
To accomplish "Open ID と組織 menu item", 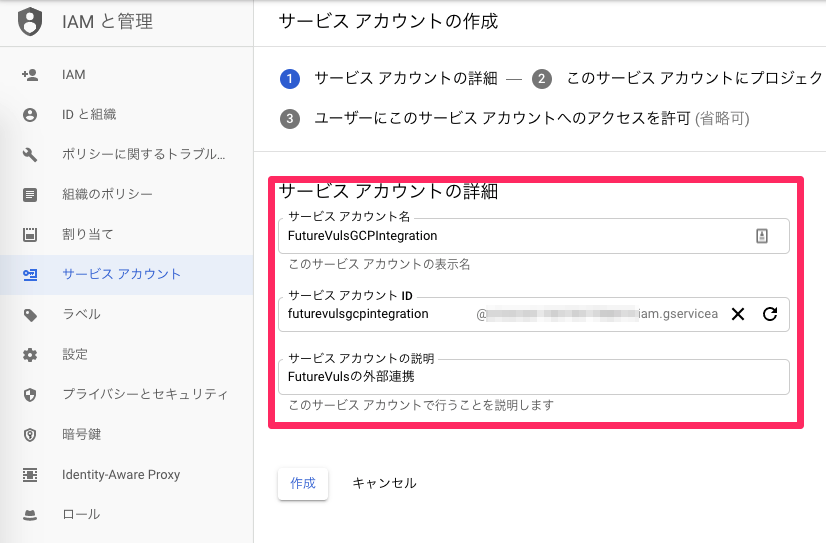I will 126,114.
